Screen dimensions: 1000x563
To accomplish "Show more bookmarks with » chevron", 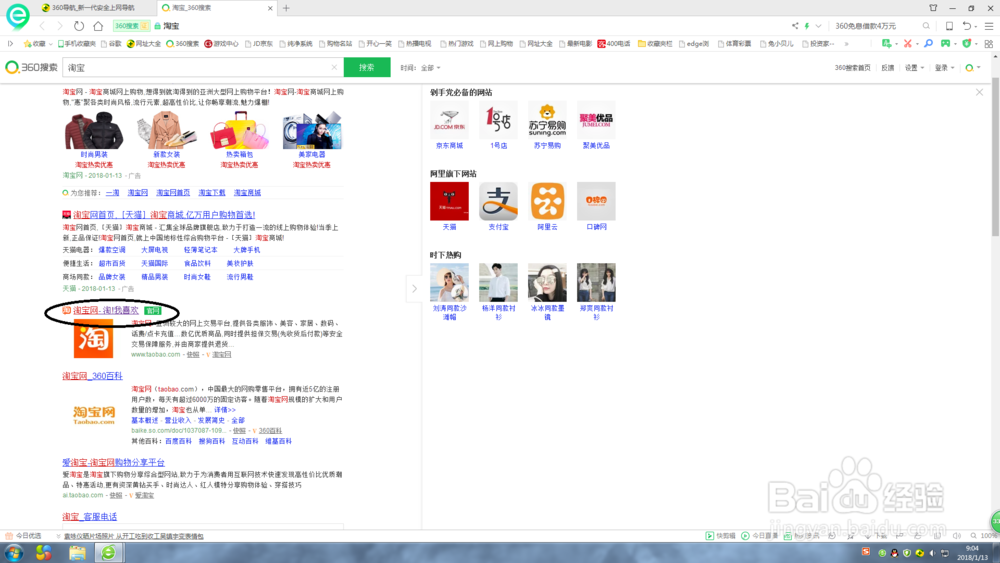I will tap(846, 43).
